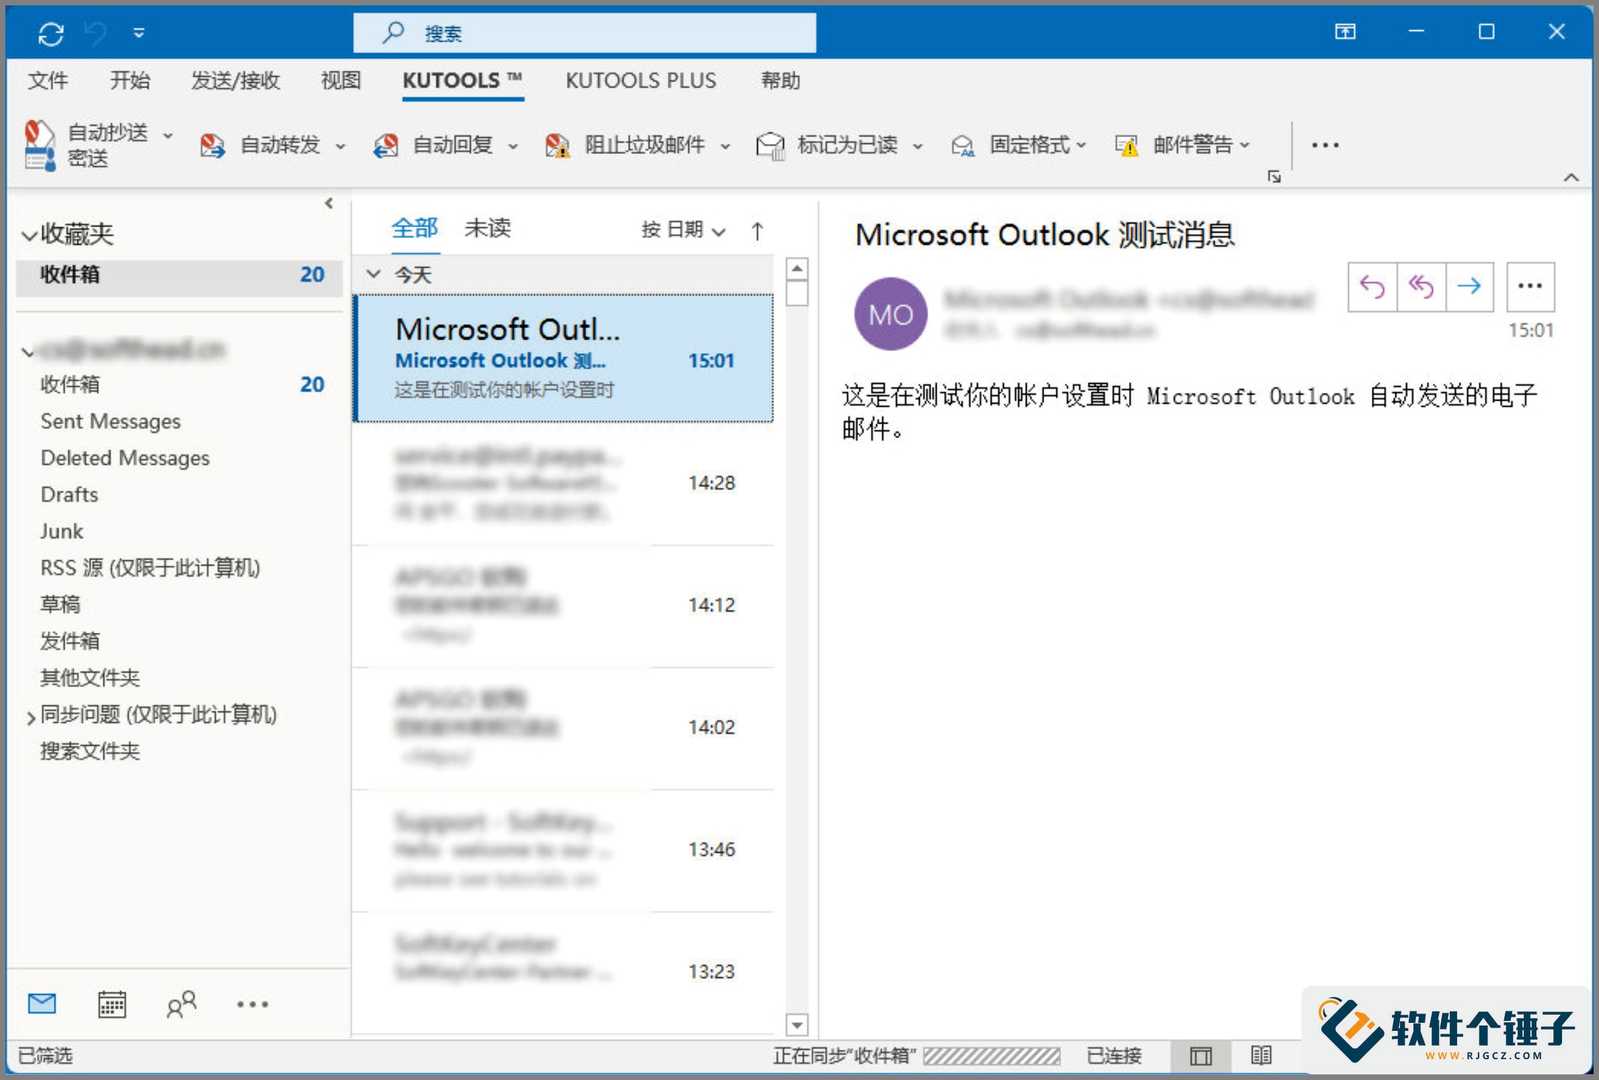
Task: Click the message list scroll down arrow
Action: point(797,1025)
